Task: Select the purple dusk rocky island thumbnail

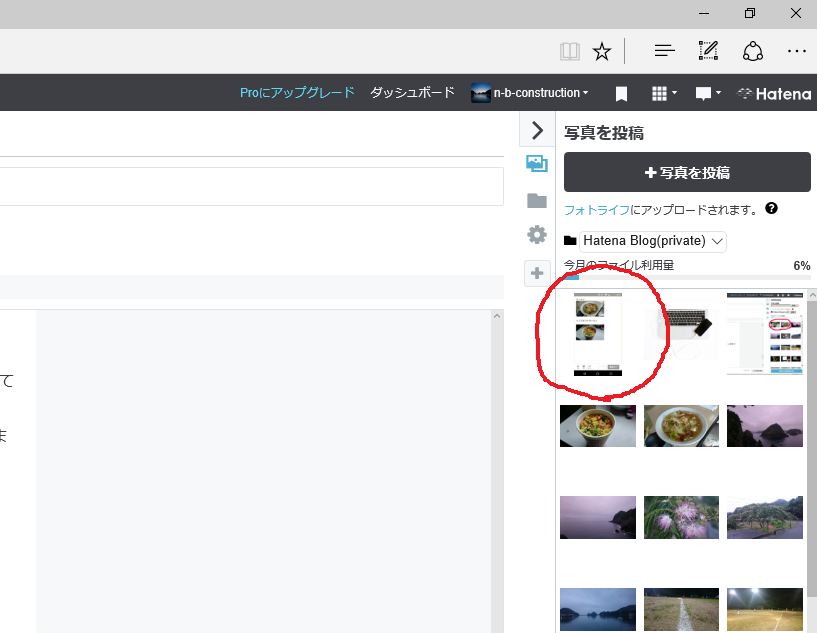Action: click(765, 426)
